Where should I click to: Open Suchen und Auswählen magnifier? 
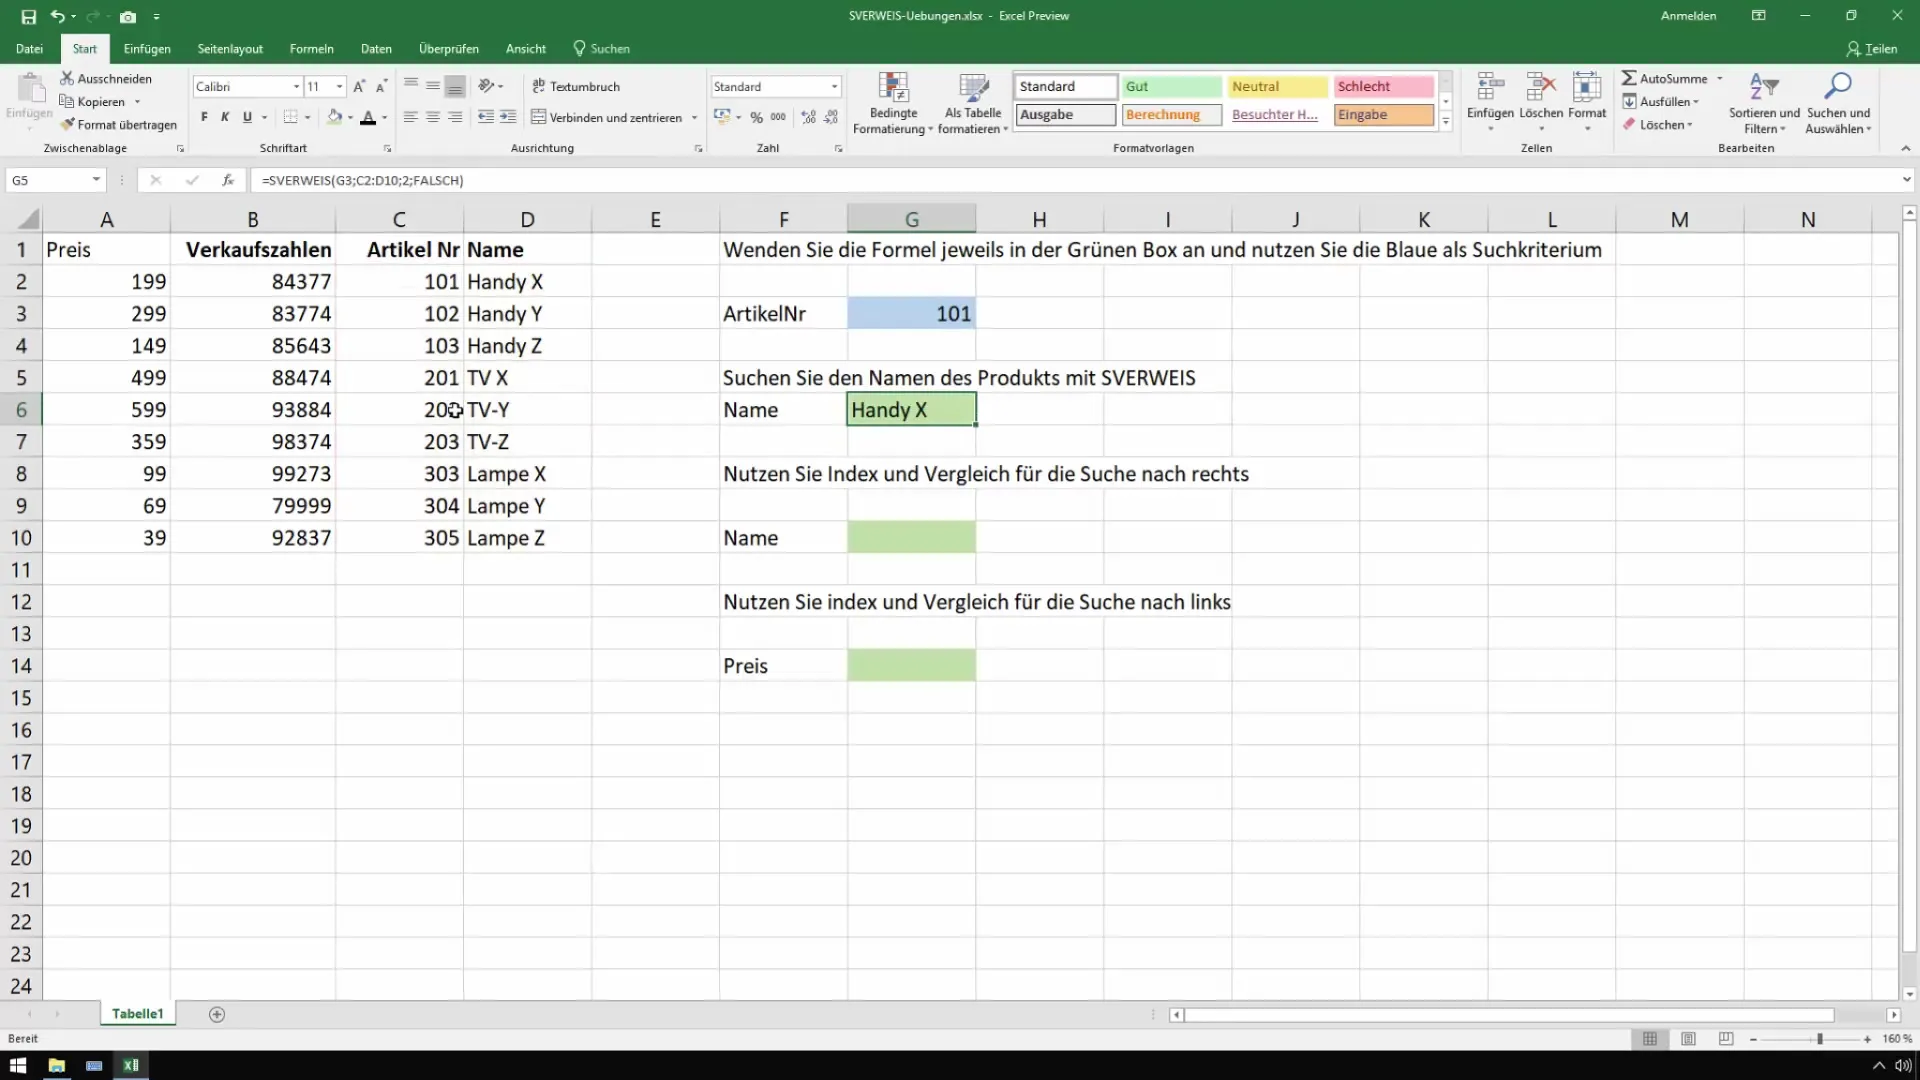pyautogui.click(x=1838, y=103)
